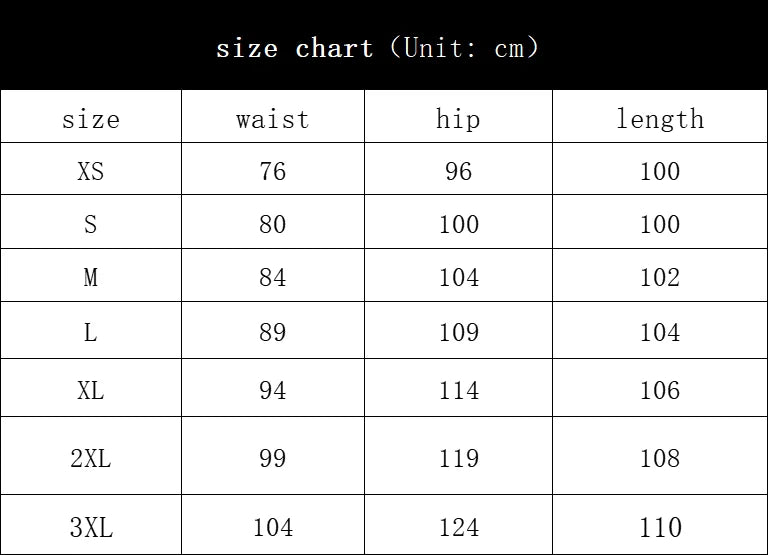
Task: Click the length column header
Action: click(x=659, y=119)
